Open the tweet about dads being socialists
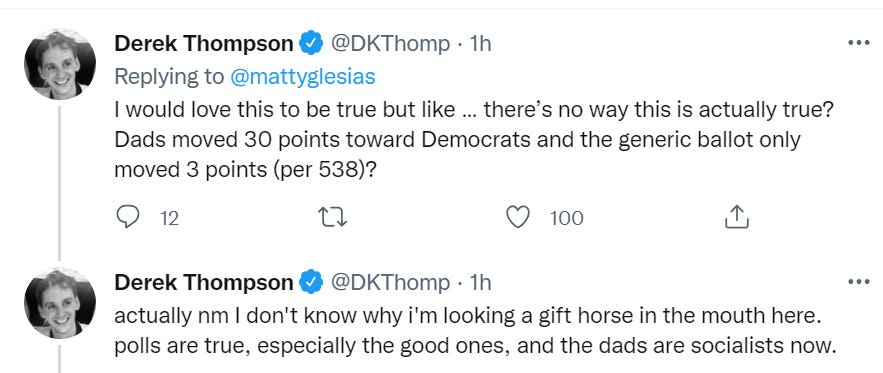The image size is (883, 373). (x=473, y=332)
